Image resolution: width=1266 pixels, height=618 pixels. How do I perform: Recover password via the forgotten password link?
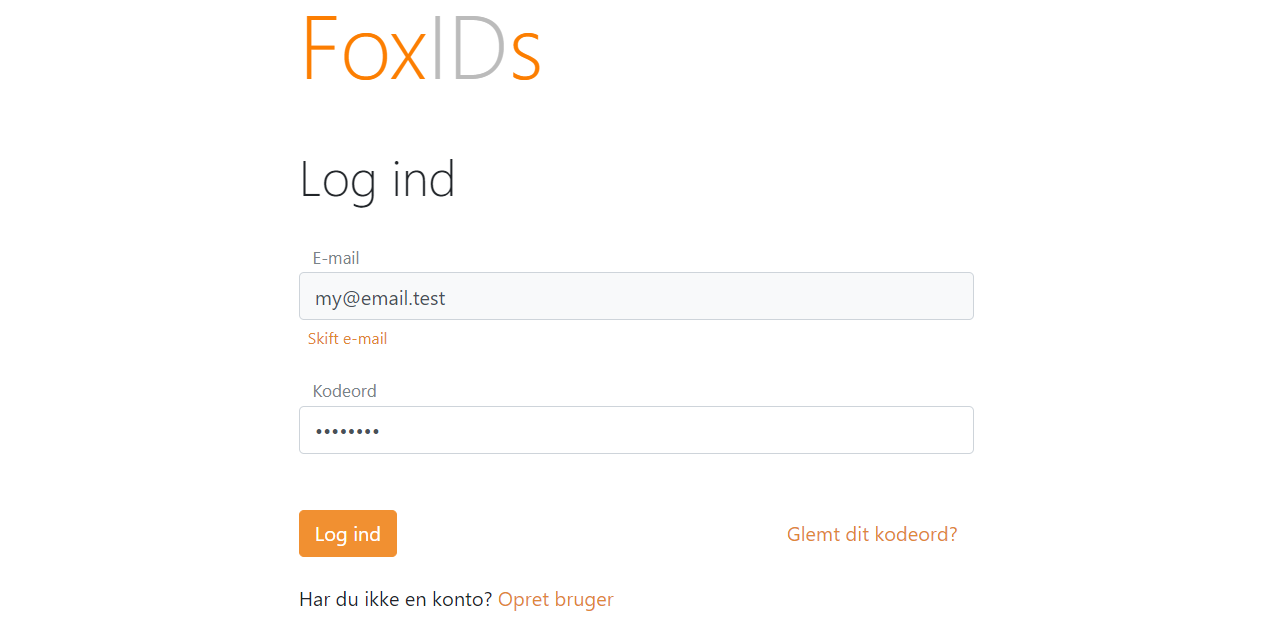pyautogui.click(x=872, y=534)
